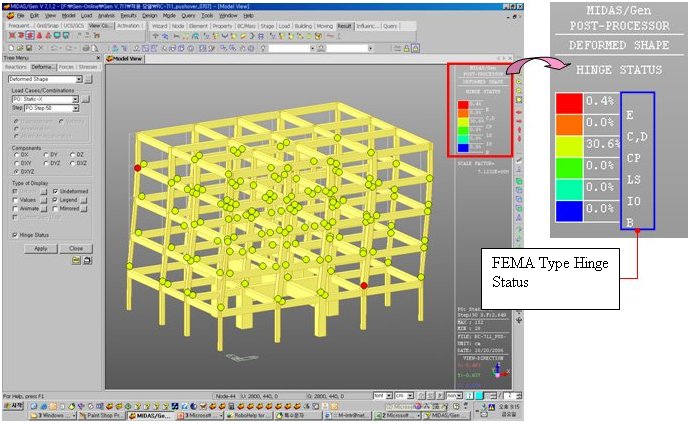Image resolution: width=691 pixels, height=424 pixels.
Task: Click the first teal monitor icon
Action: pos(57,36)
